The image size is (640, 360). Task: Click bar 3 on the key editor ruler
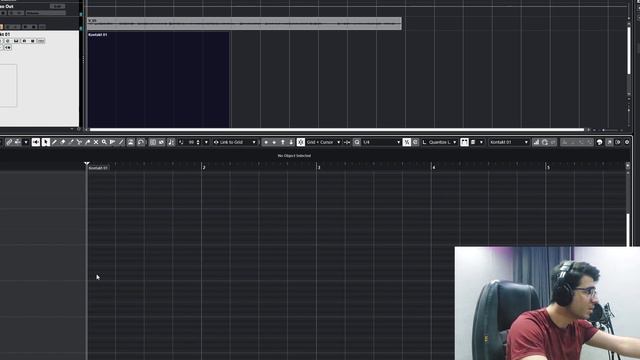[x=318, y=167]
